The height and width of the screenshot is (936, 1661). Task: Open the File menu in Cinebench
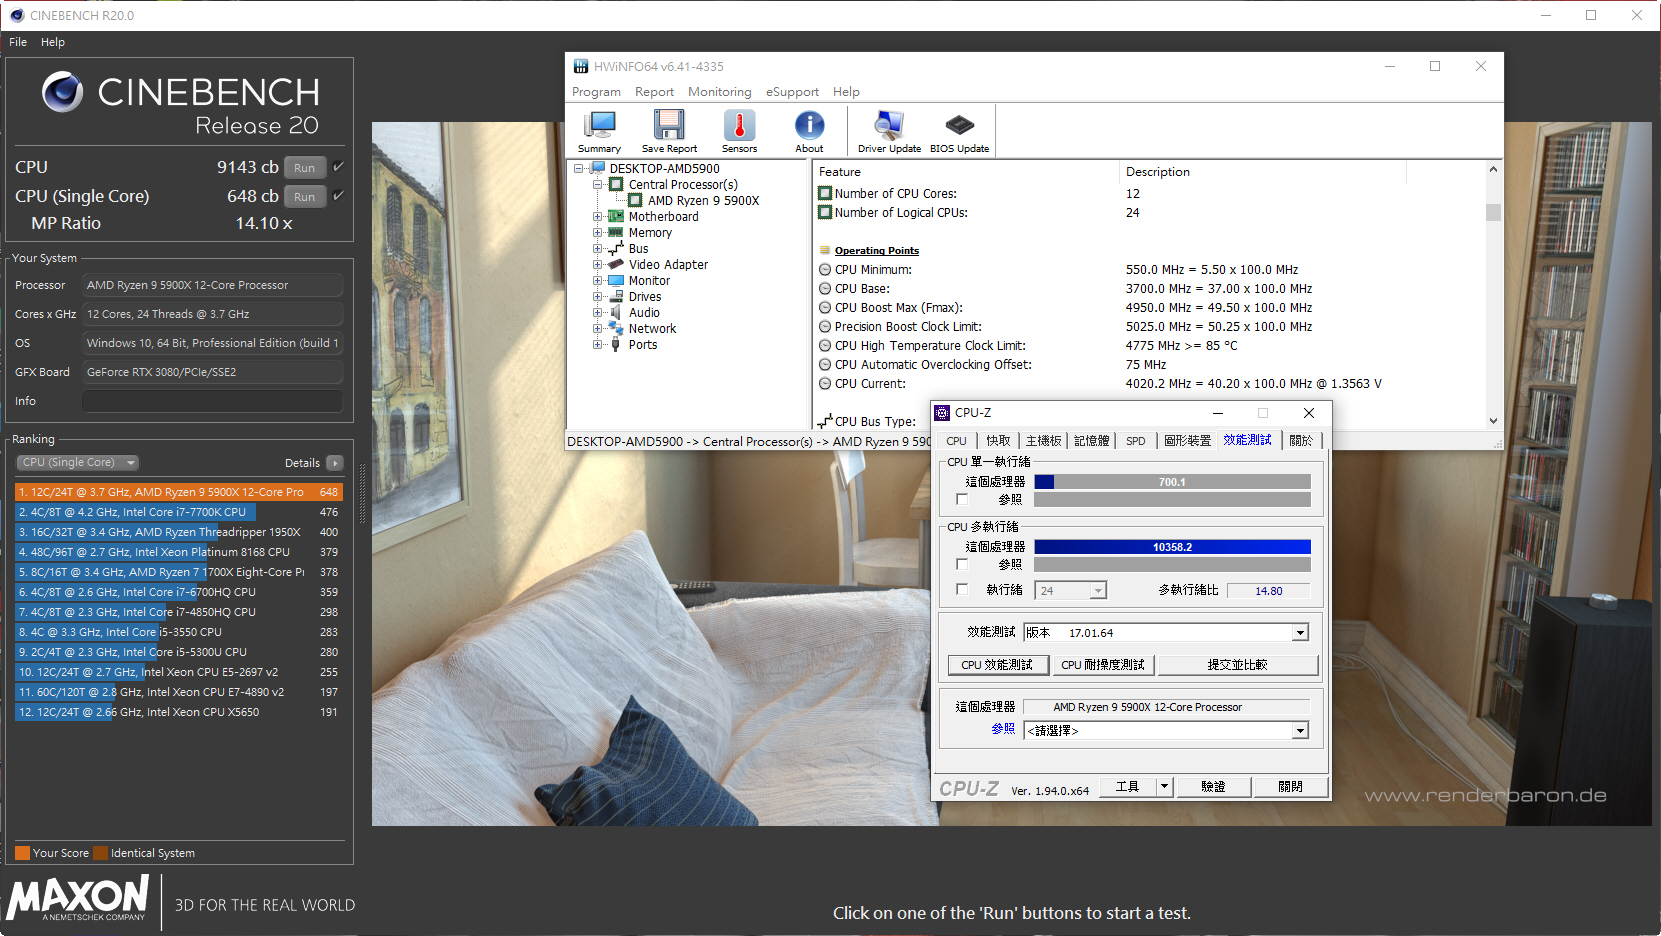[x=18, y=42]
